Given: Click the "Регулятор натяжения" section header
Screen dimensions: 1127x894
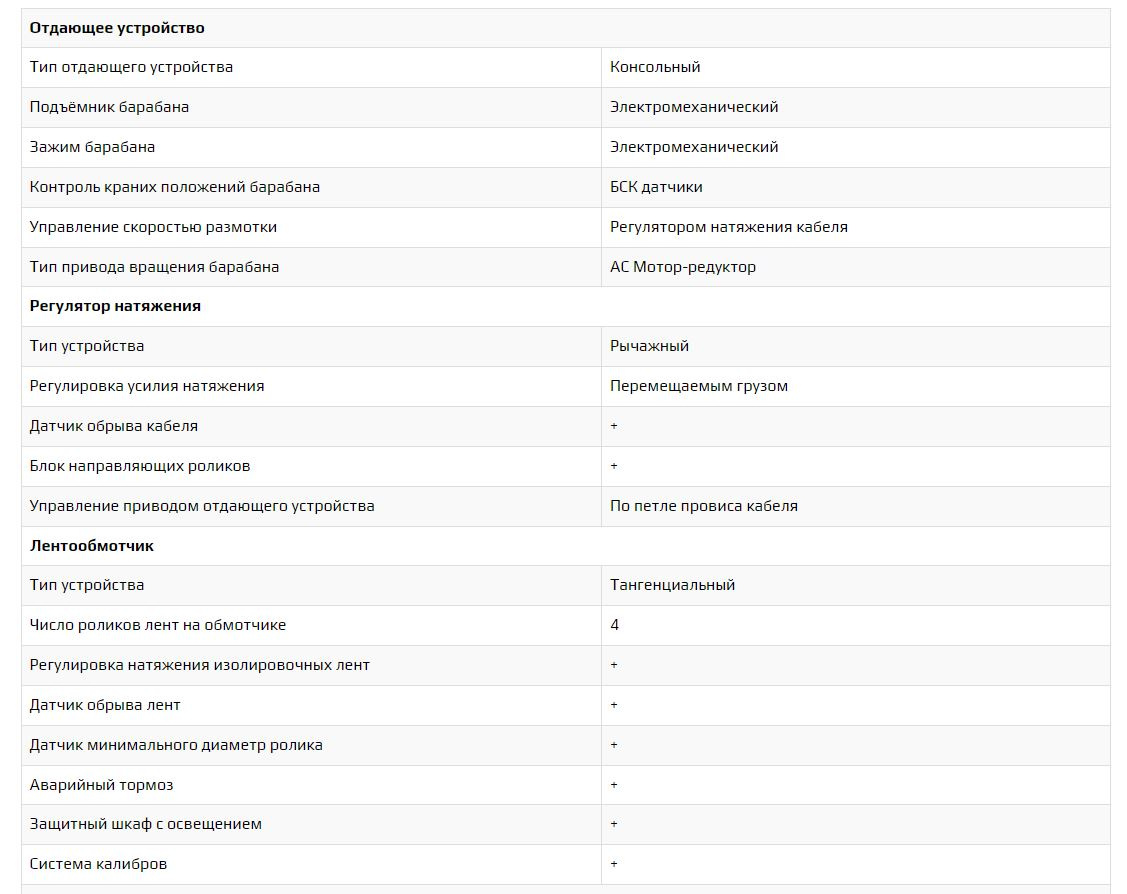Looking at the screenshot, I should (x=115, y=306).
